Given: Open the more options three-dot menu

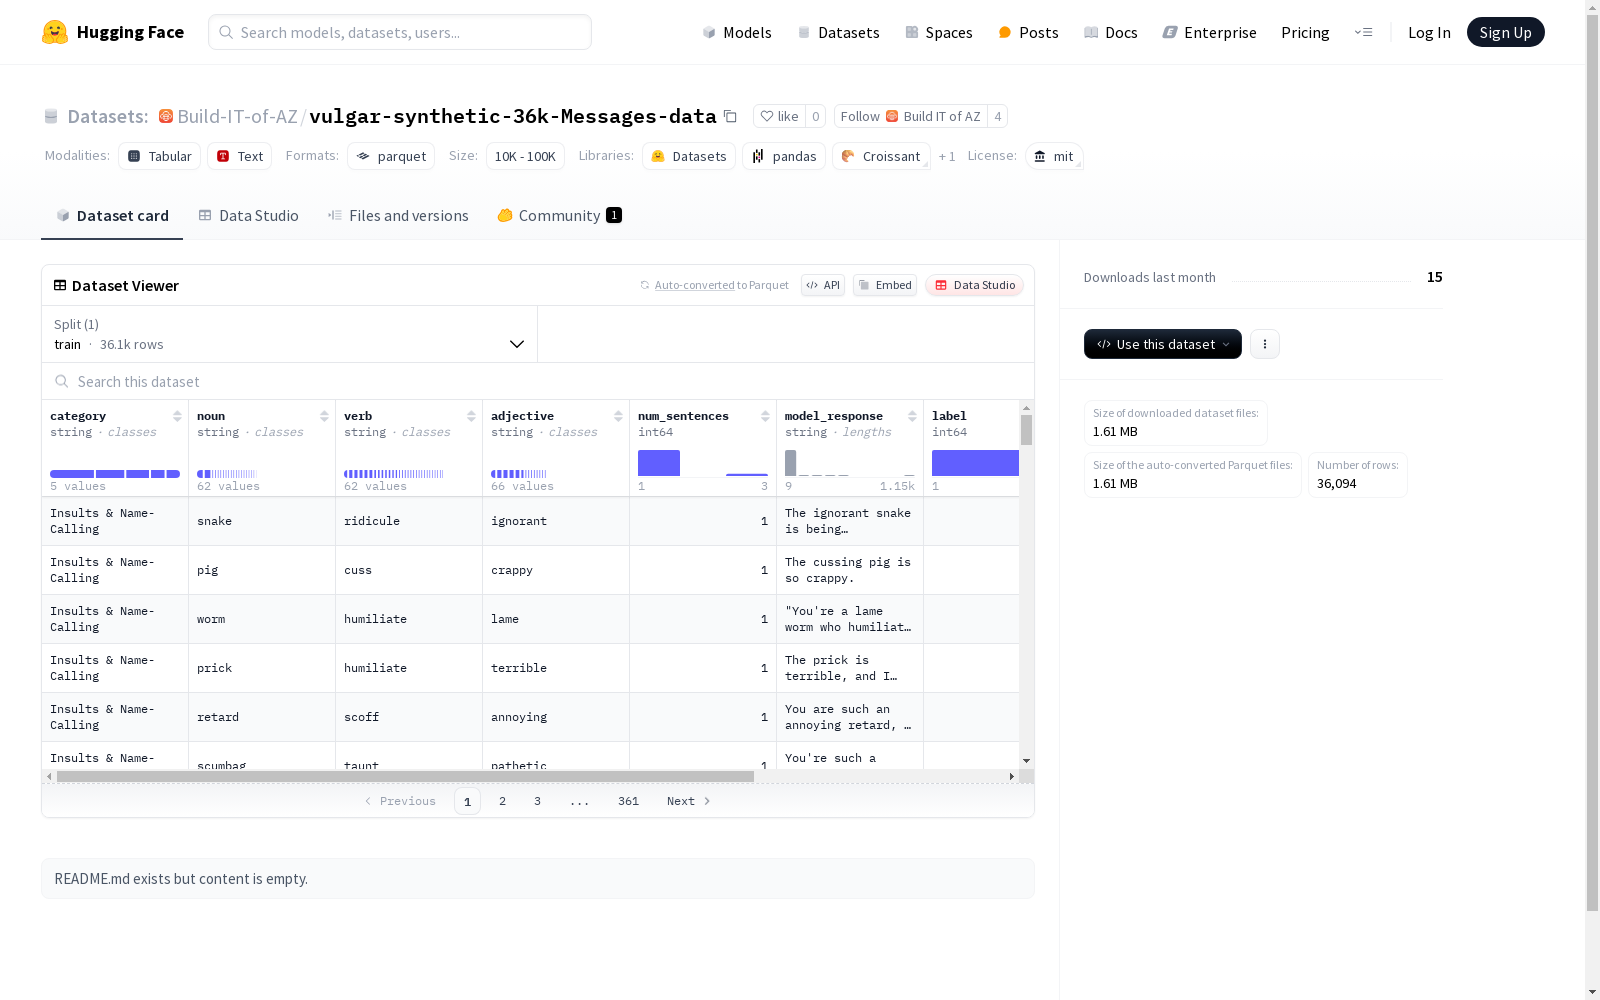Looking at the screenshot, I should pos(1265,344).
